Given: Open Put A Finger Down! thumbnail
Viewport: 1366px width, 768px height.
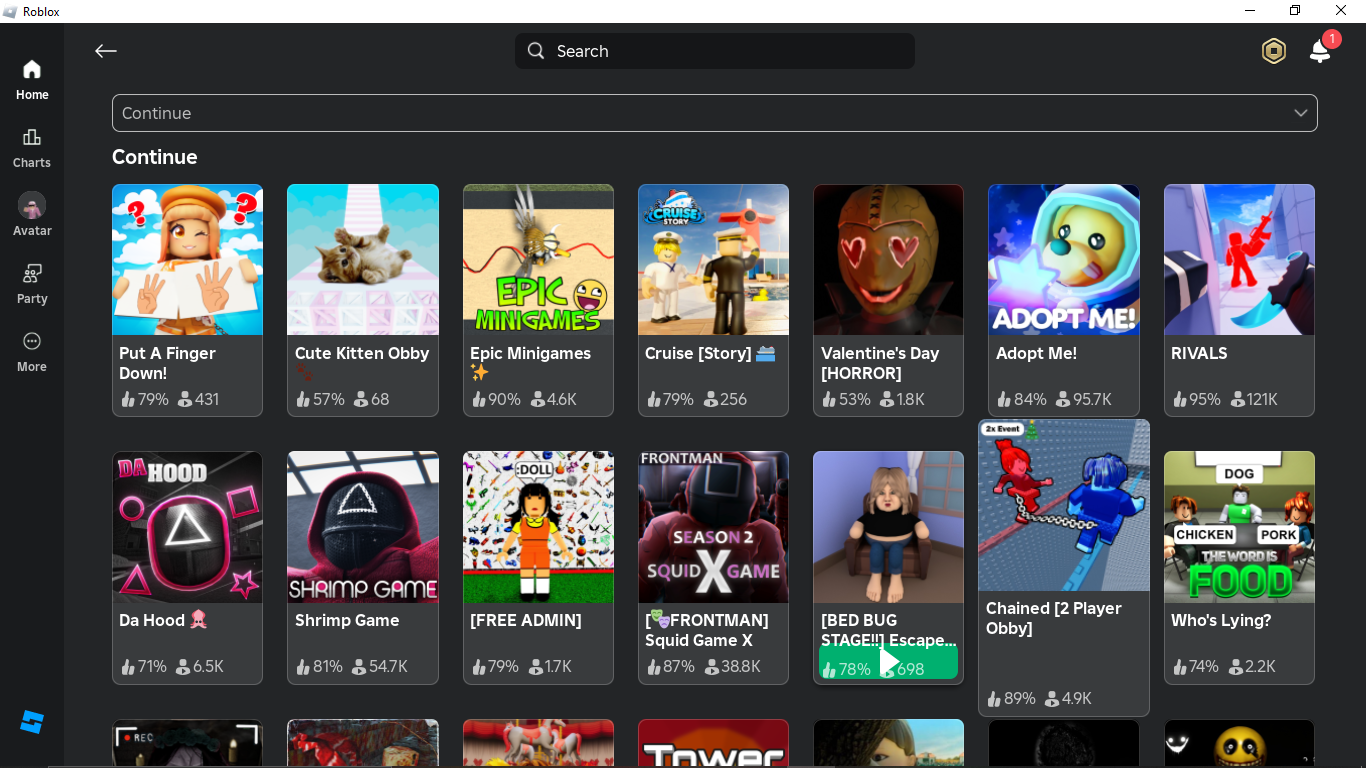Looking at the screenshot, I should pos(188,260).
